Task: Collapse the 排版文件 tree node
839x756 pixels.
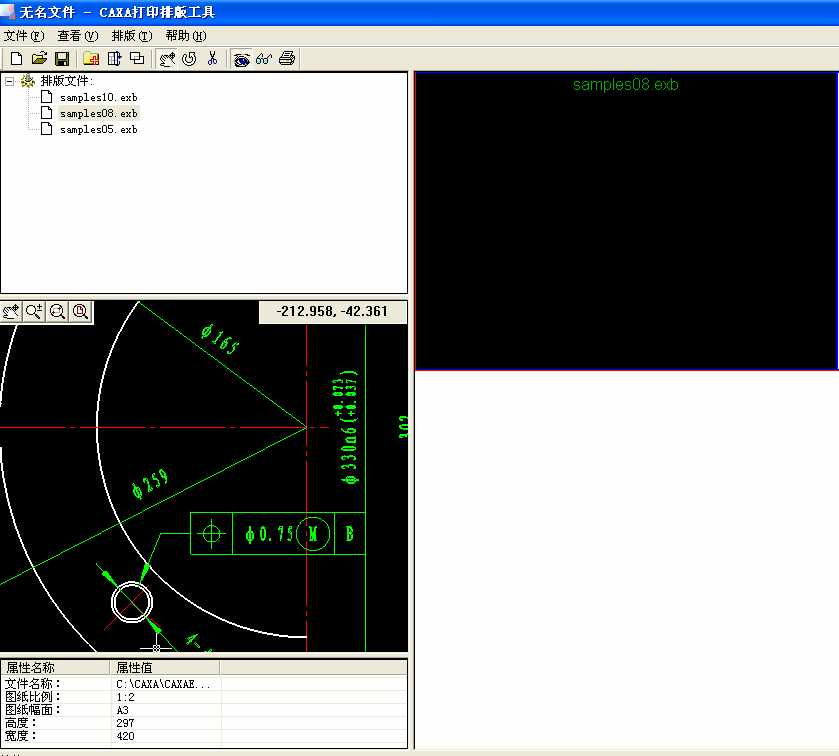Action: click(9, 81)
